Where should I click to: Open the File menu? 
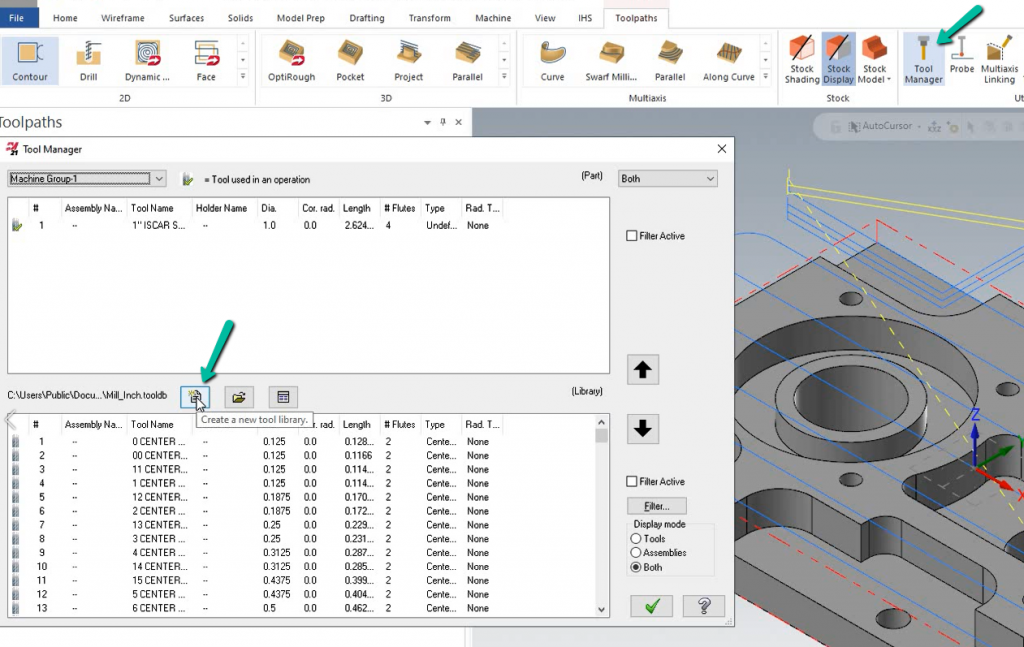[x=17, y=18]
